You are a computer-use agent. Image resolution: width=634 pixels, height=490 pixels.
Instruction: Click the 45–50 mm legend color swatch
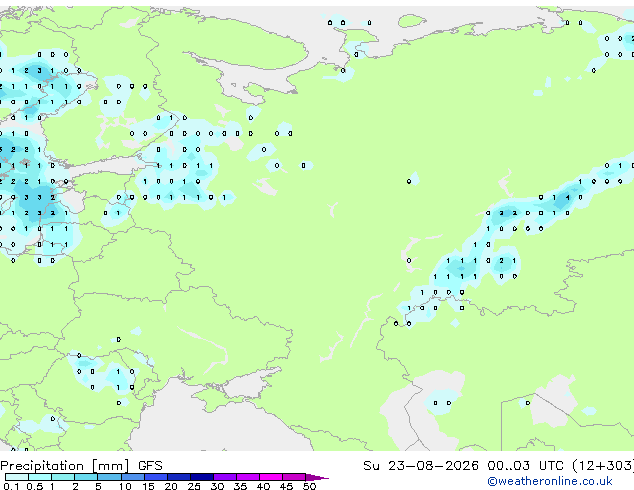pyautogui.click(x=294, y=477)
